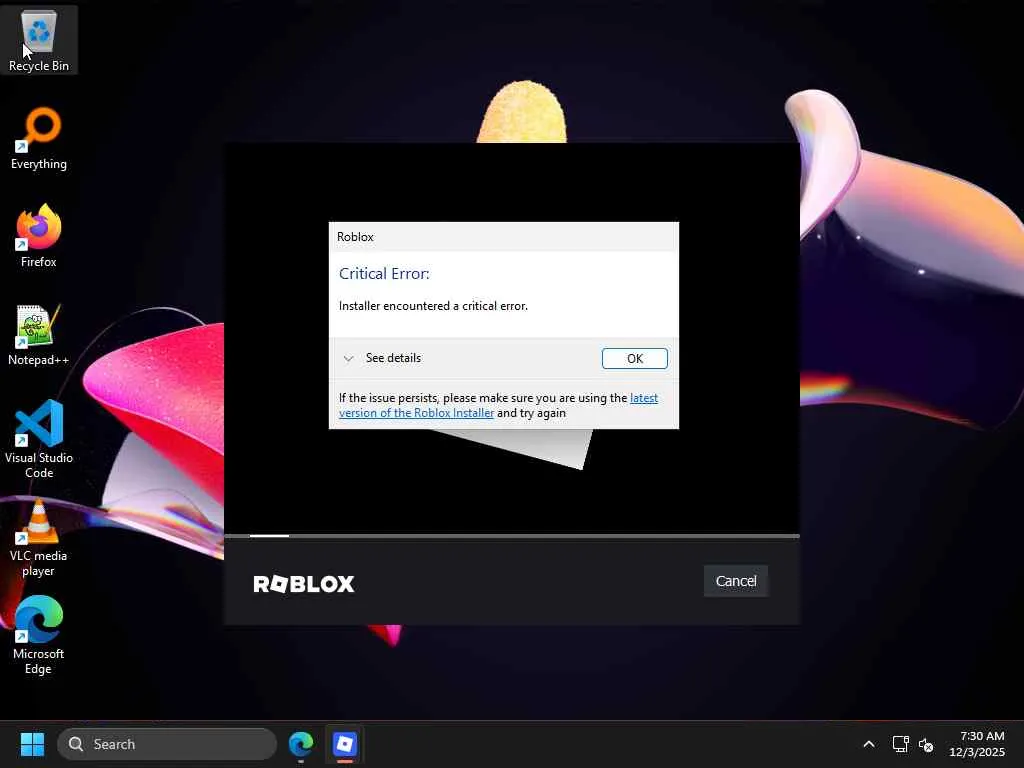This screenshot has height=768, width=1024.
Task: Open the clock showing 7:30 AM
Action: [977, 744]
